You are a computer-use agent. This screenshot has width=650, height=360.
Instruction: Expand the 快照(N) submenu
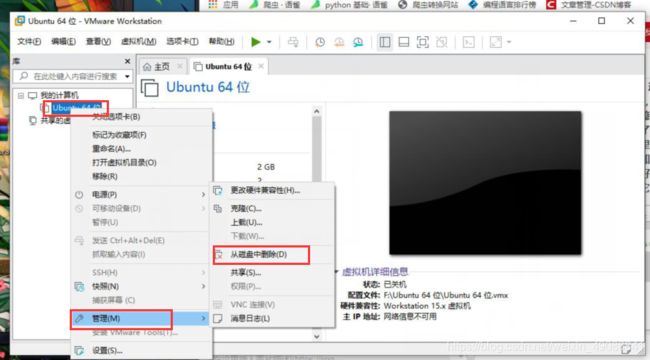coord(141,286)
